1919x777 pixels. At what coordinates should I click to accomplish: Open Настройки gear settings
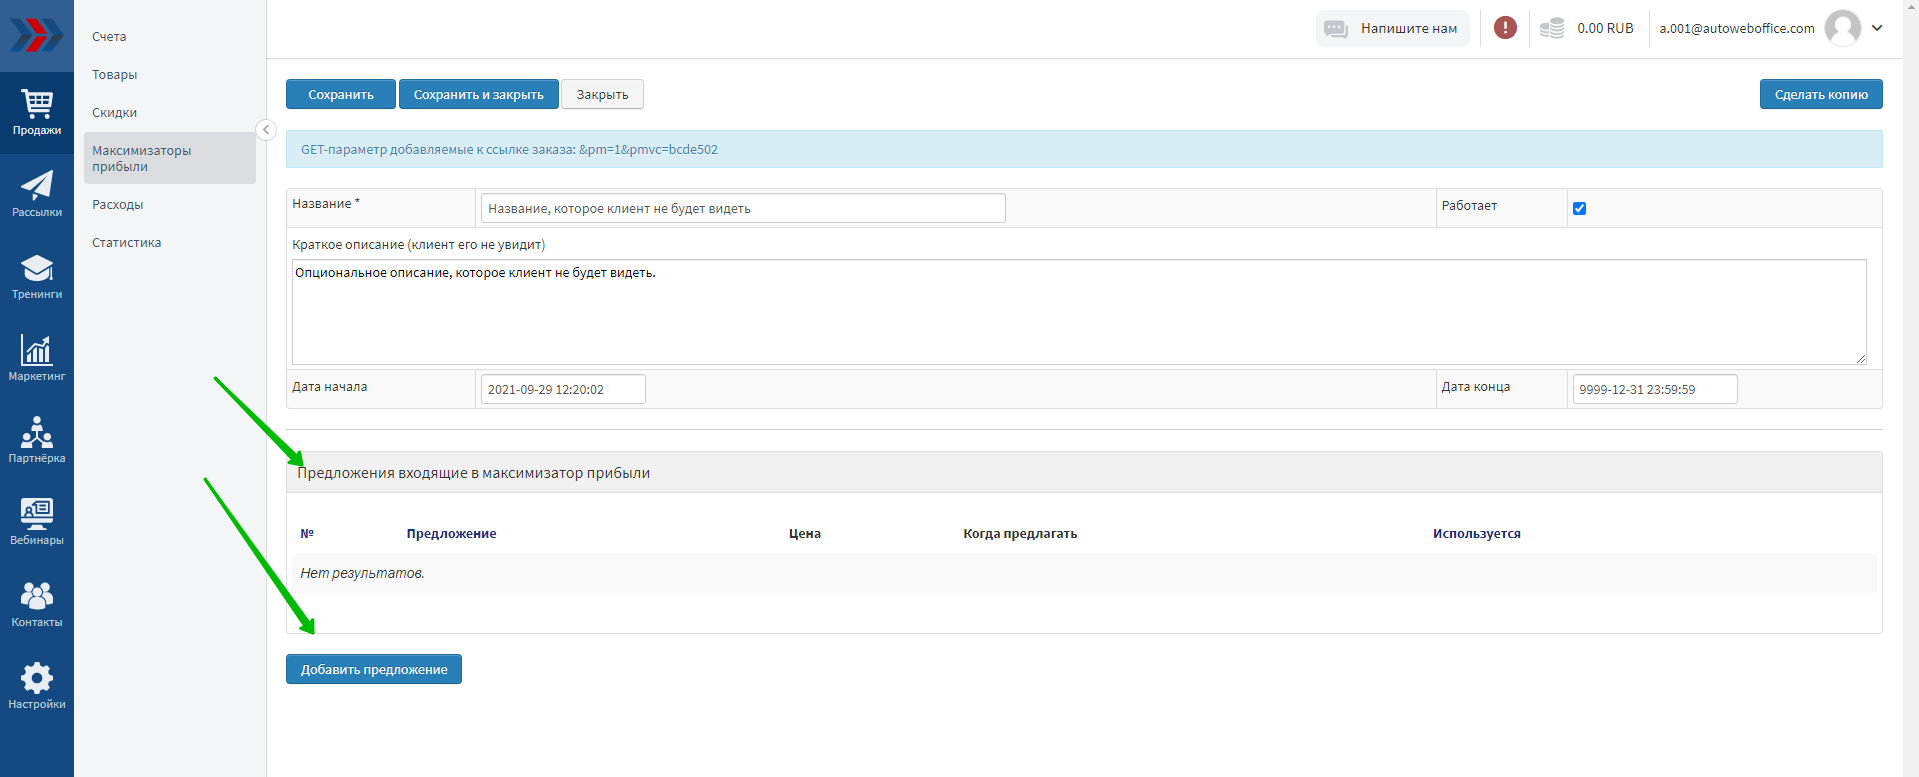click(37, 686)
